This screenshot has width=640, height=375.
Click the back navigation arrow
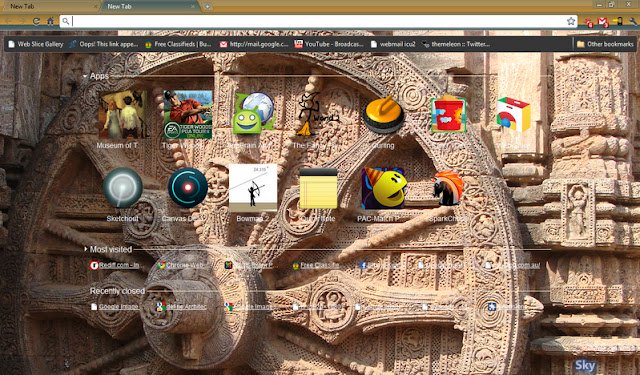9,21
